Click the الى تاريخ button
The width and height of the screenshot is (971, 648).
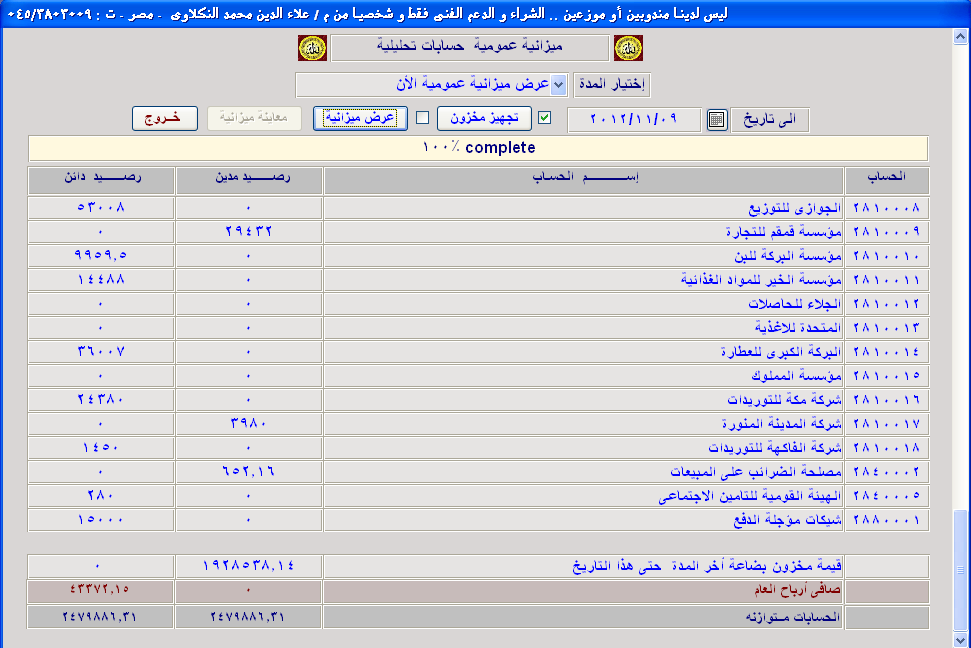770,120
